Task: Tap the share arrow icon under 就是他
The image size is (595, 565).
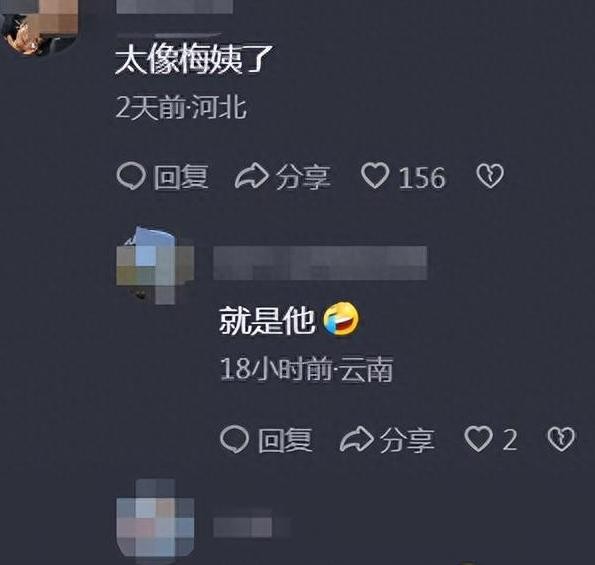Action: pyautogui.click(x=356, y=439)
